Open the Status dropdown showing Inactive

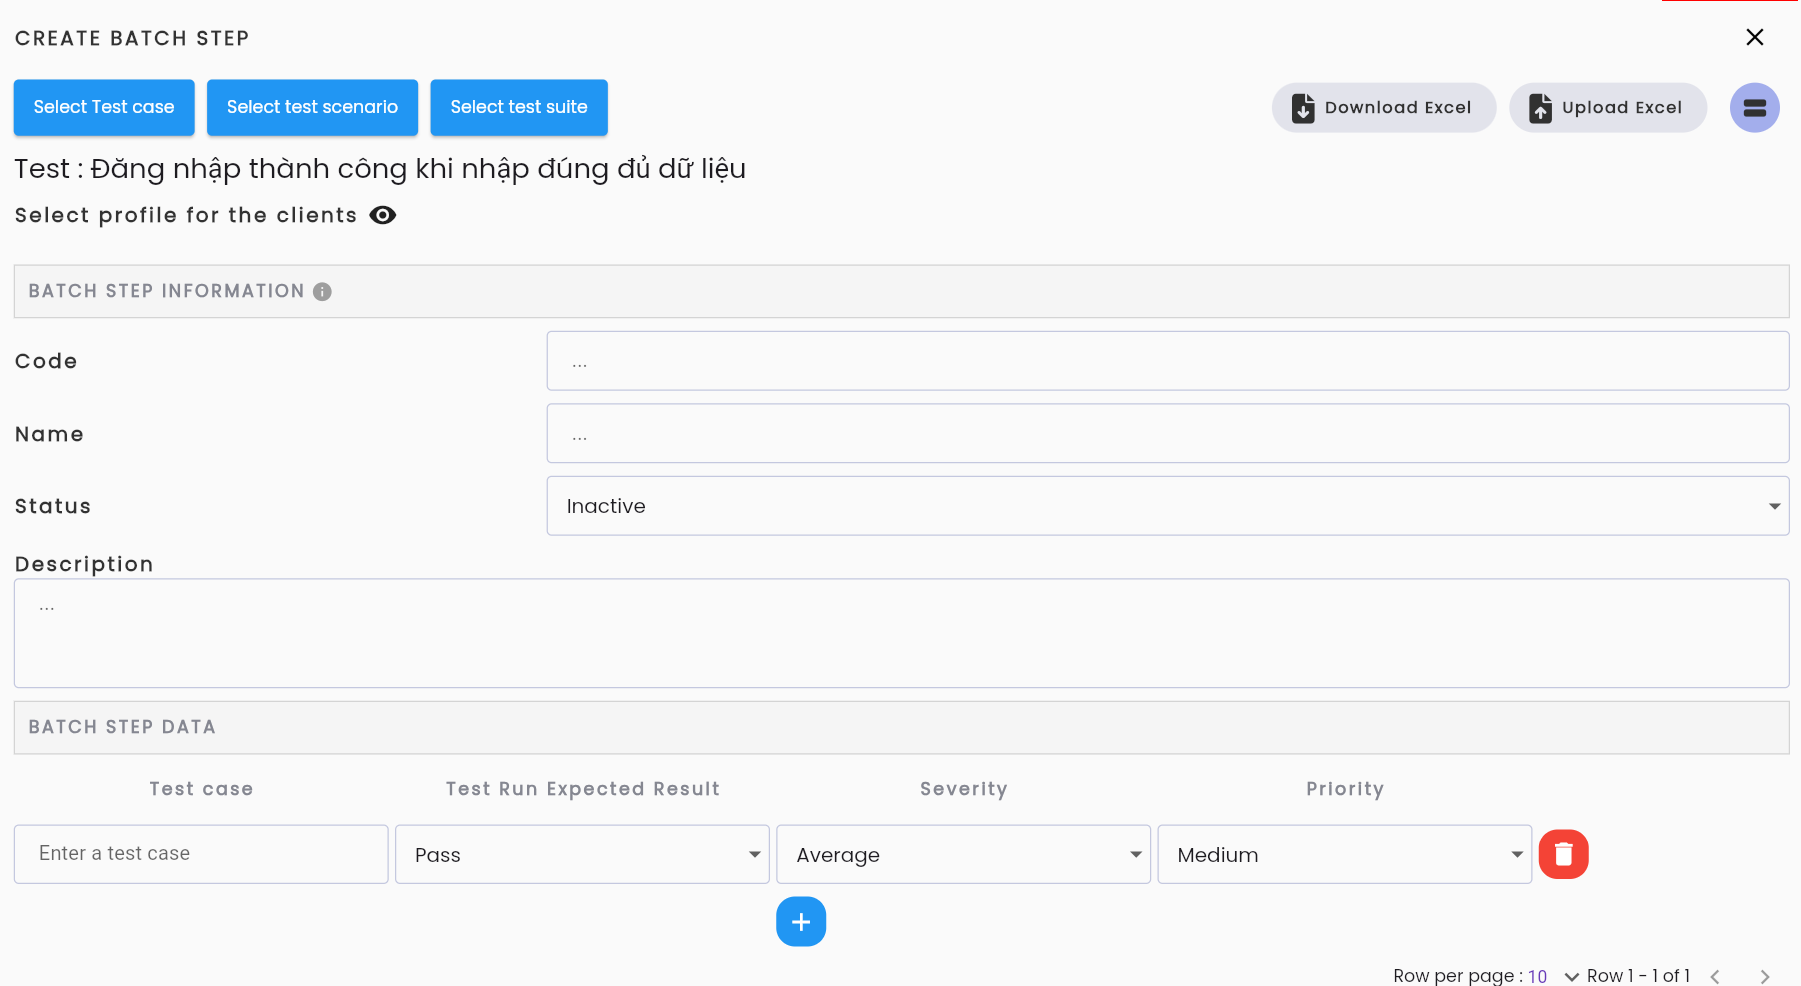click(1168, 506)
